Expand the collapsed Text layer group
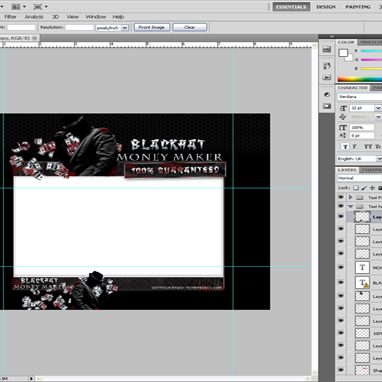Screen dimensions: 382x382 click(350, 197)
